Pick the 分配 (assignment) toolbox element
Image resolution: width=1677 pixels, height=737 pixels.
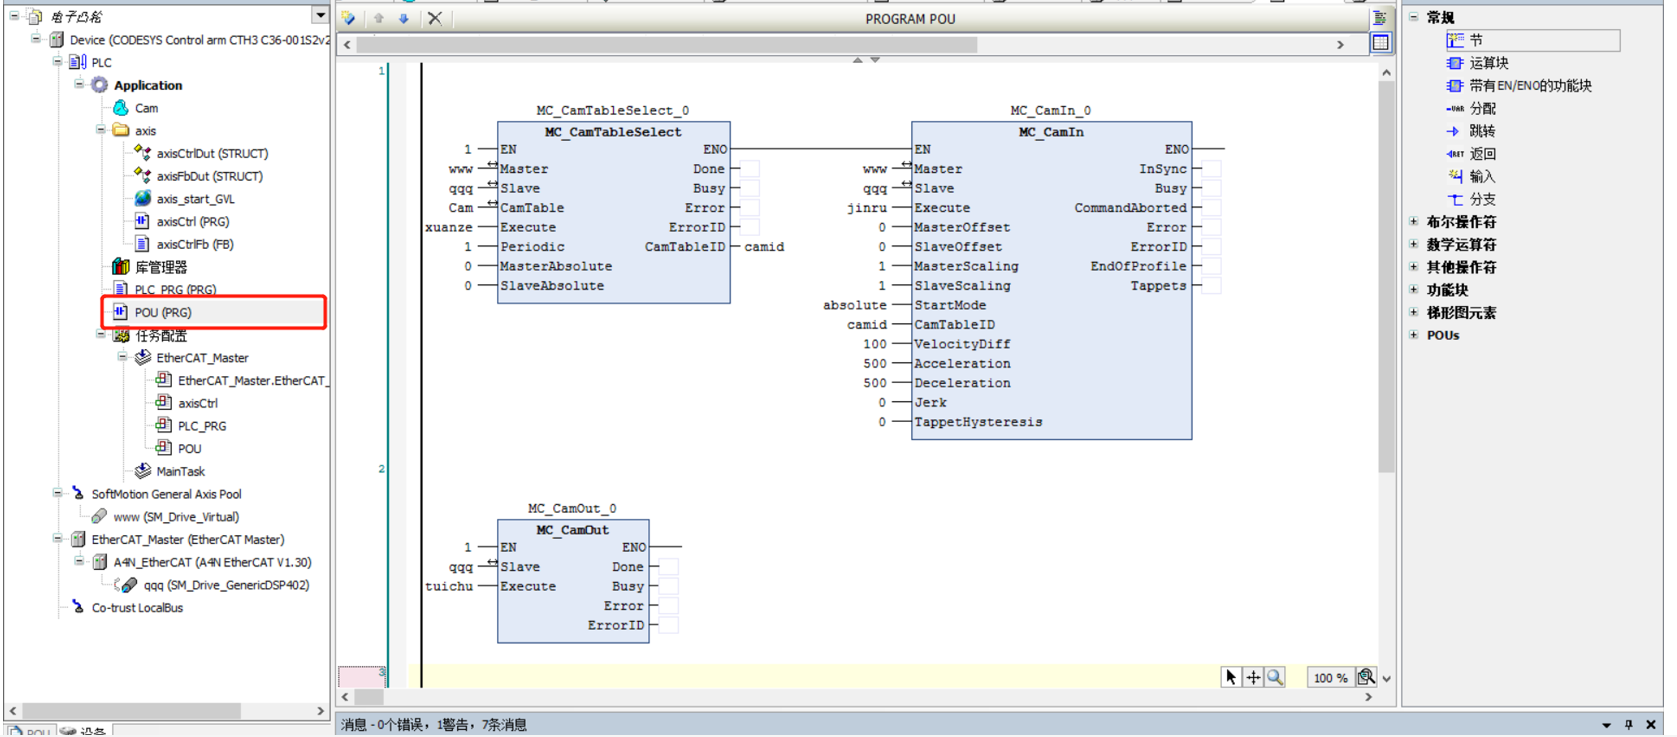click(x=1471, y=108)
